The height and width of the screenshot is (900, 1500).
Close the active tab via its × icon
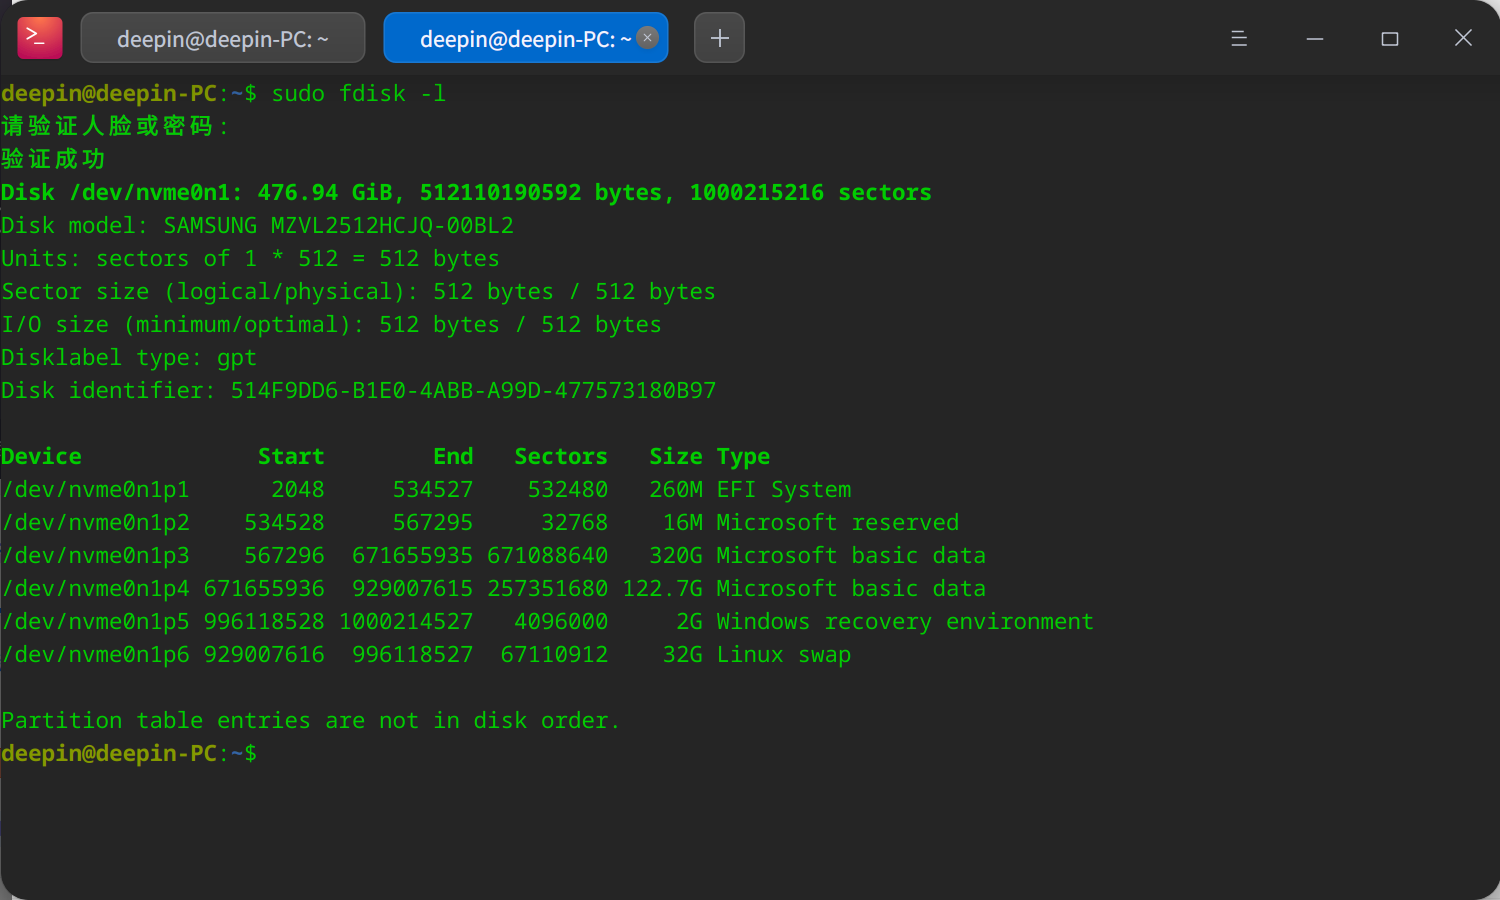point(647,37)
